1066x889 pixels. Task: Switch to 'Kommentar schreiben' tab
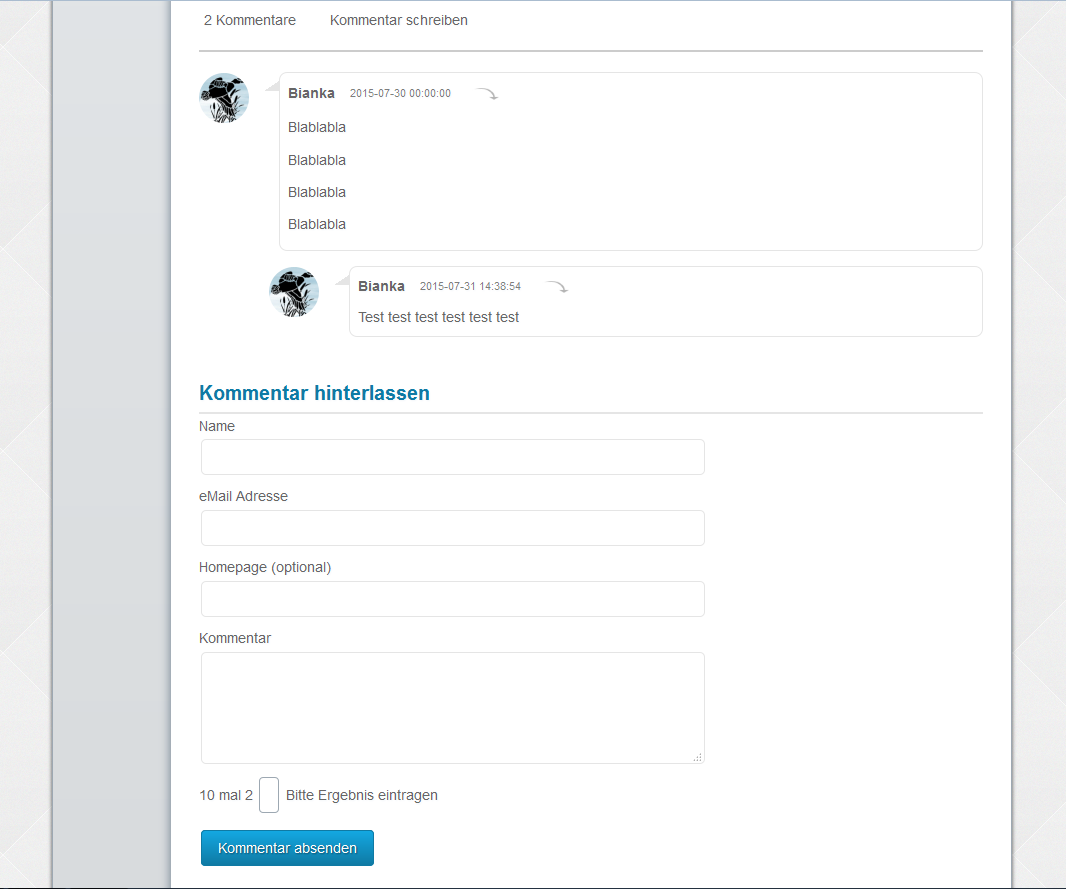(398, 20)
